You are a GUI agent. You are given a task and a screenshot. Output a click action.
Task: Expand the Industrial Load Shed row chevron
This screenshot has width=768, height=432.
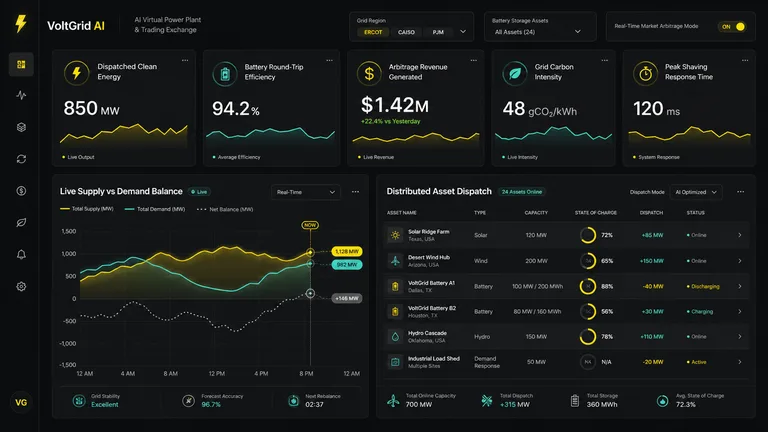point(740,362)
